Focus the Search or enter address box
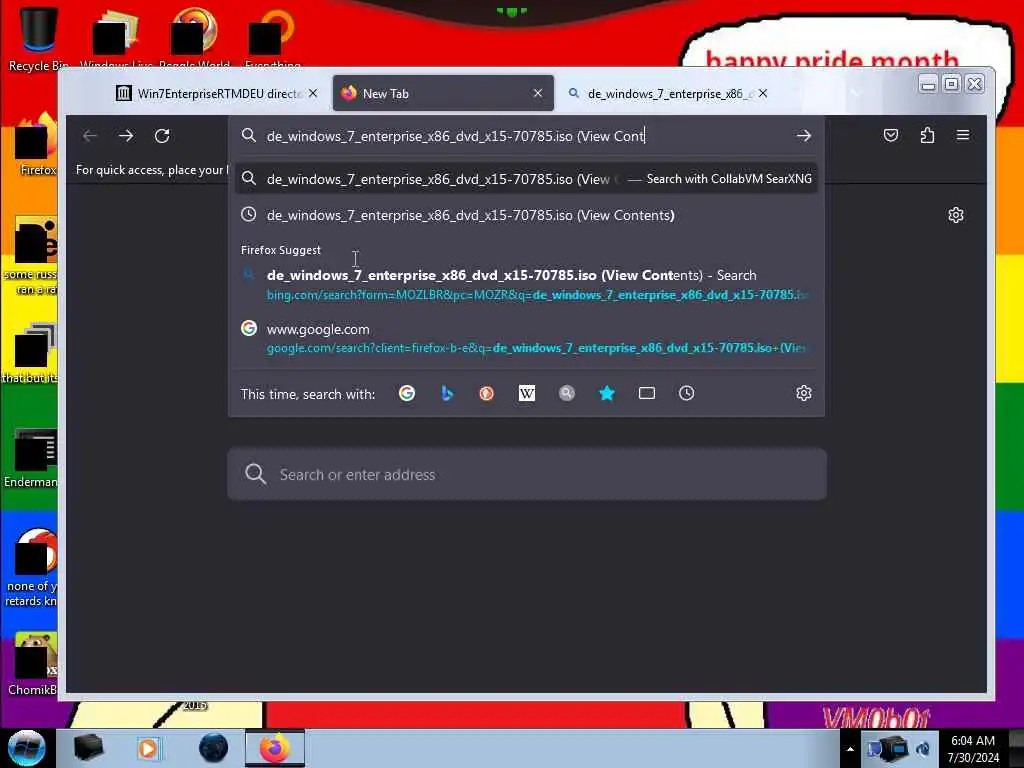 tap(526, 475)
